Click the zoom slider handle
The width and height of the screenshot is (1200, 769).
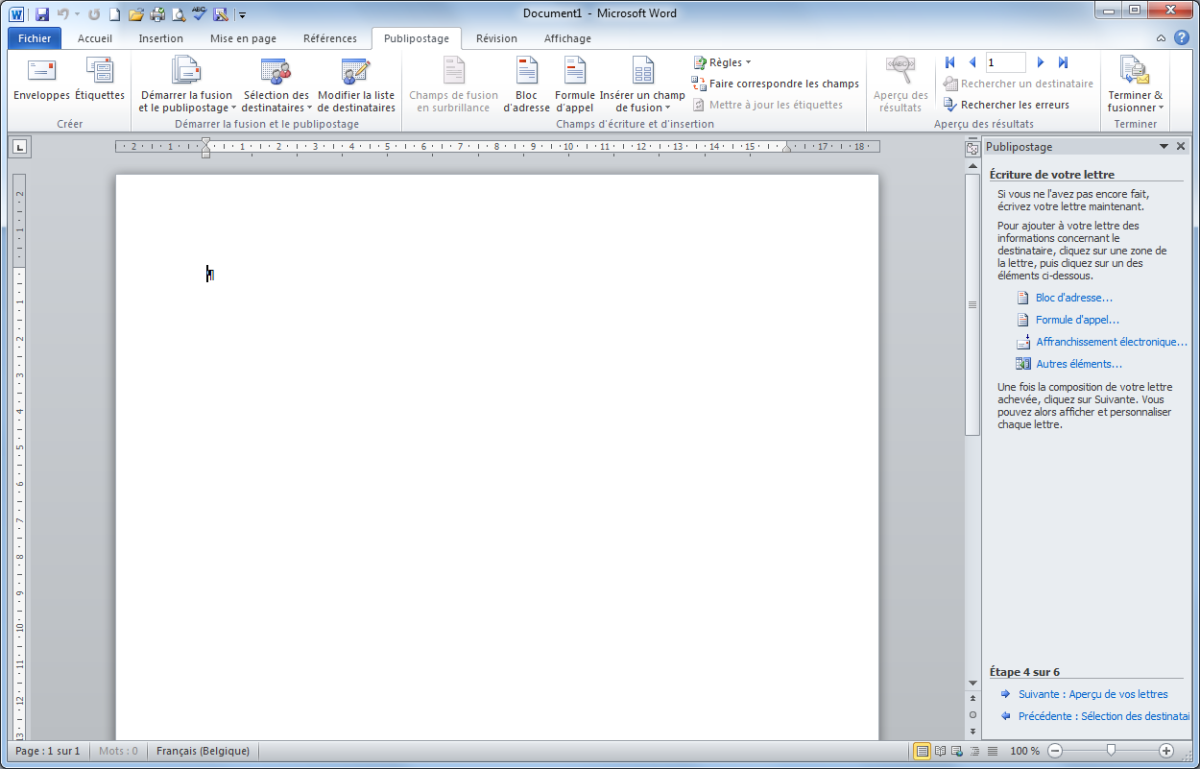click(1111, 751)
